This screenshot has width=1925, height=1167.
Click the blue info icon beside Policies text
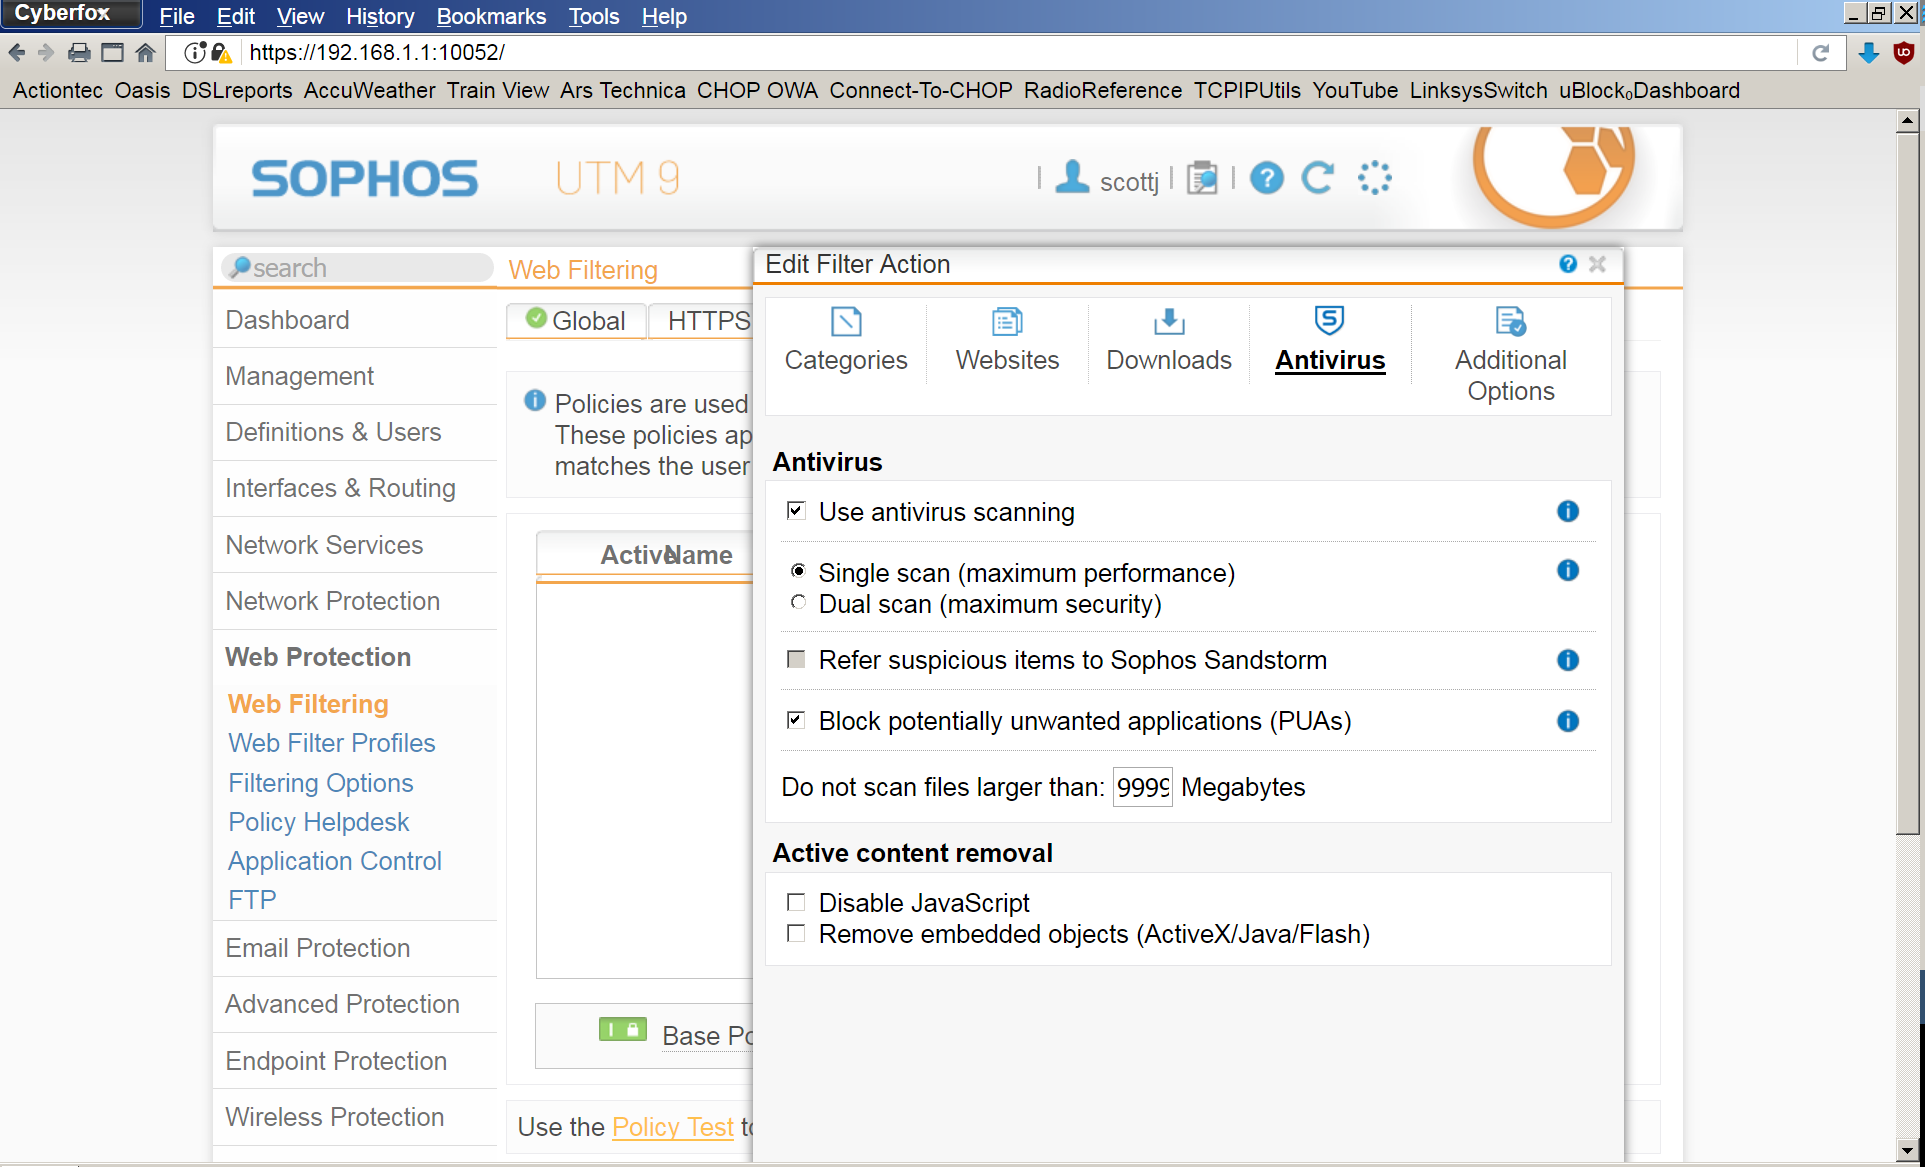[535, 401]
